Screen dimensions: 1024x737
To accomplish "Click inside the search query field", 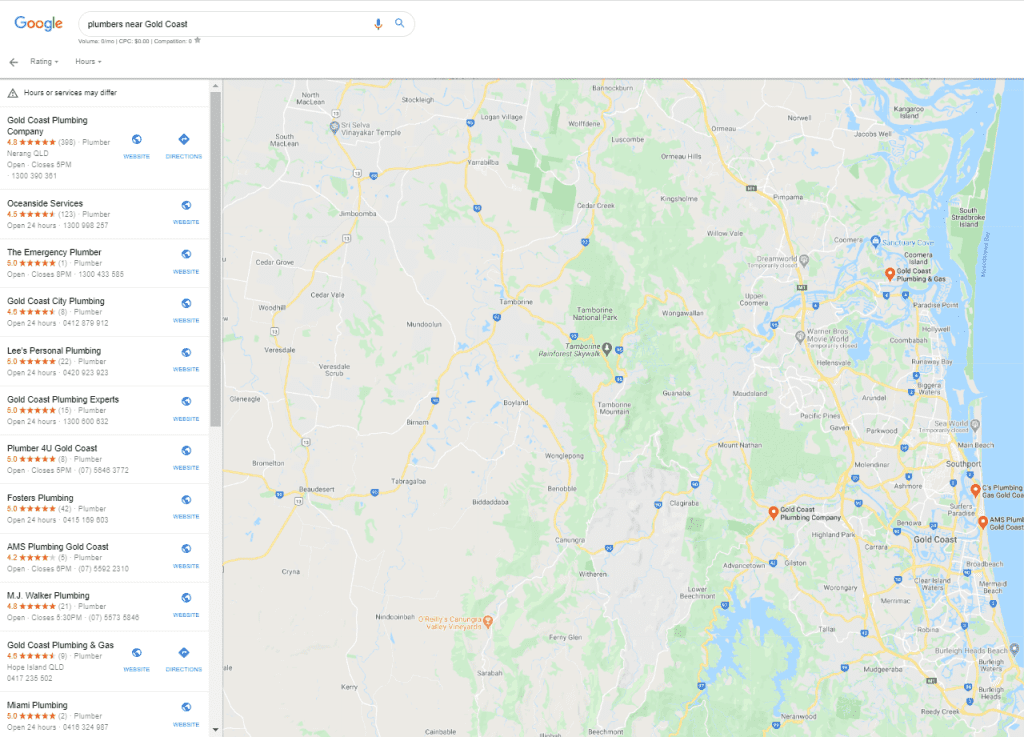I will point(220,23).
